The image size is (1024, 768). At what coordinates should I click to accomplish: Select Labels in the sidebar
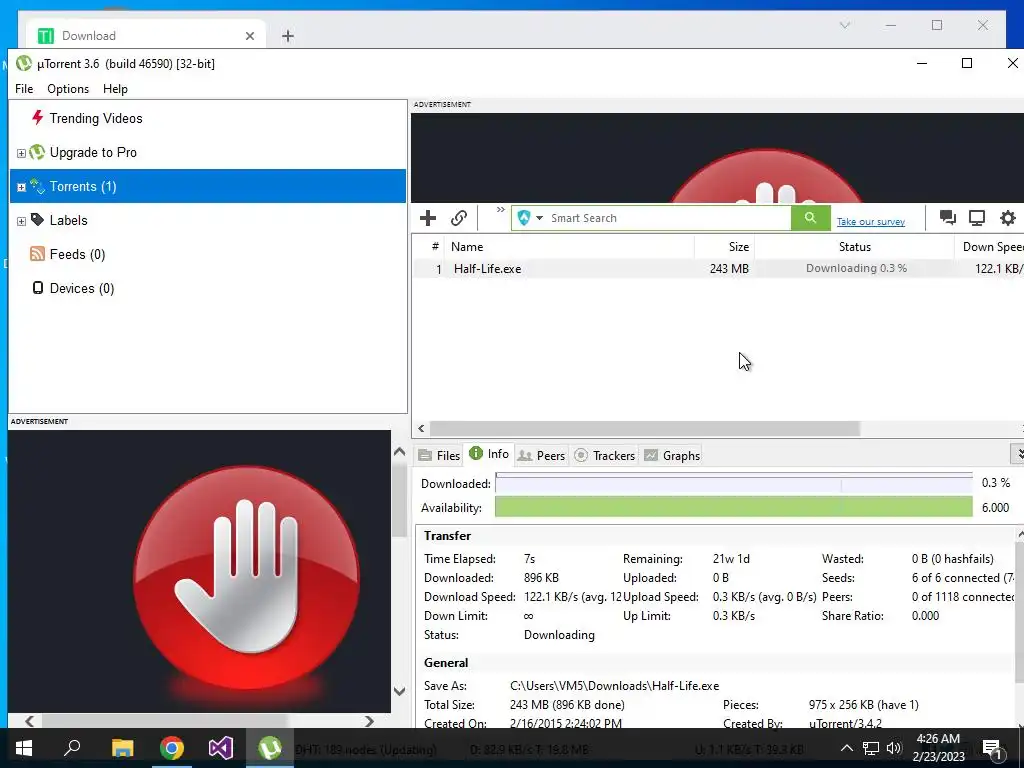click(68, 220)
